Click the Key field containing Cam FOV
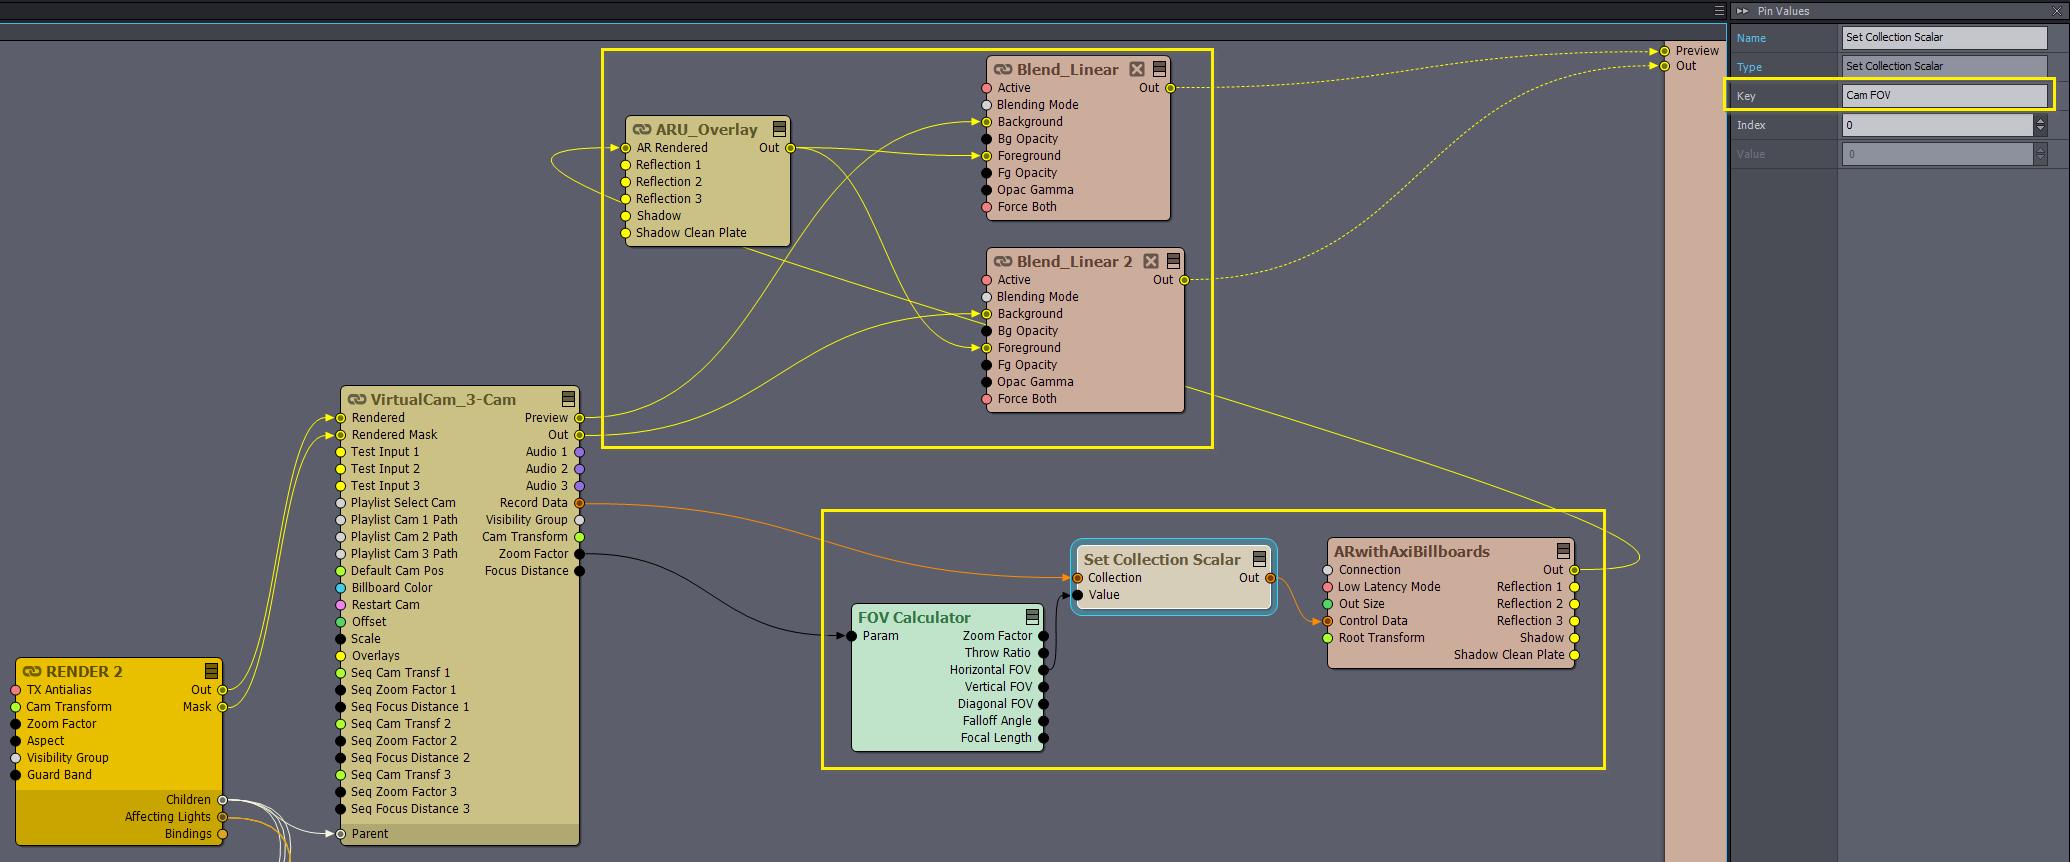 [1943, 95]
